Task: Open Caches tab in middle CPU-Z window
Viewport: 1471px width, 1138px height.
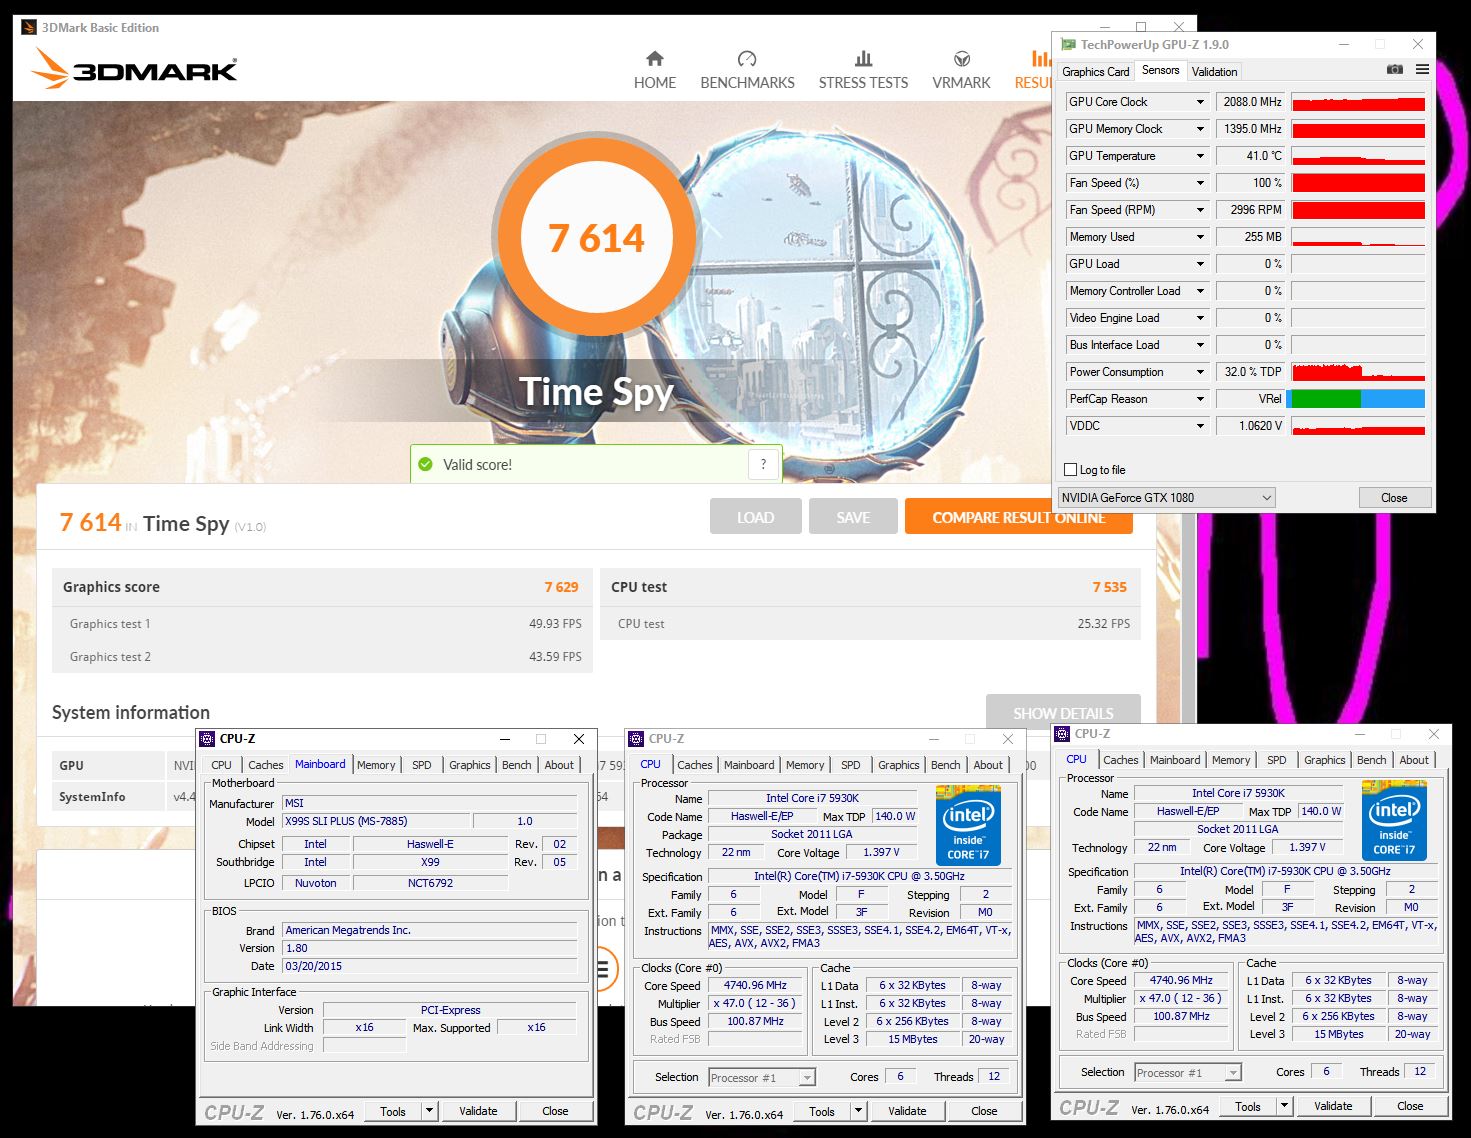Action: (x=694, y=765)
